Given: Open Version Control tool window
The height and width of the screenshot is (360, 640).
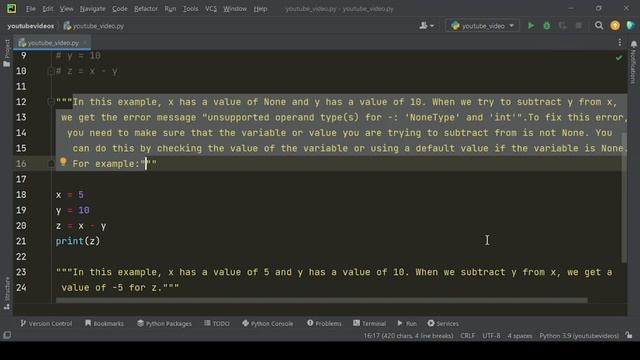Looking at the screenshot, I should pos(46,323).
